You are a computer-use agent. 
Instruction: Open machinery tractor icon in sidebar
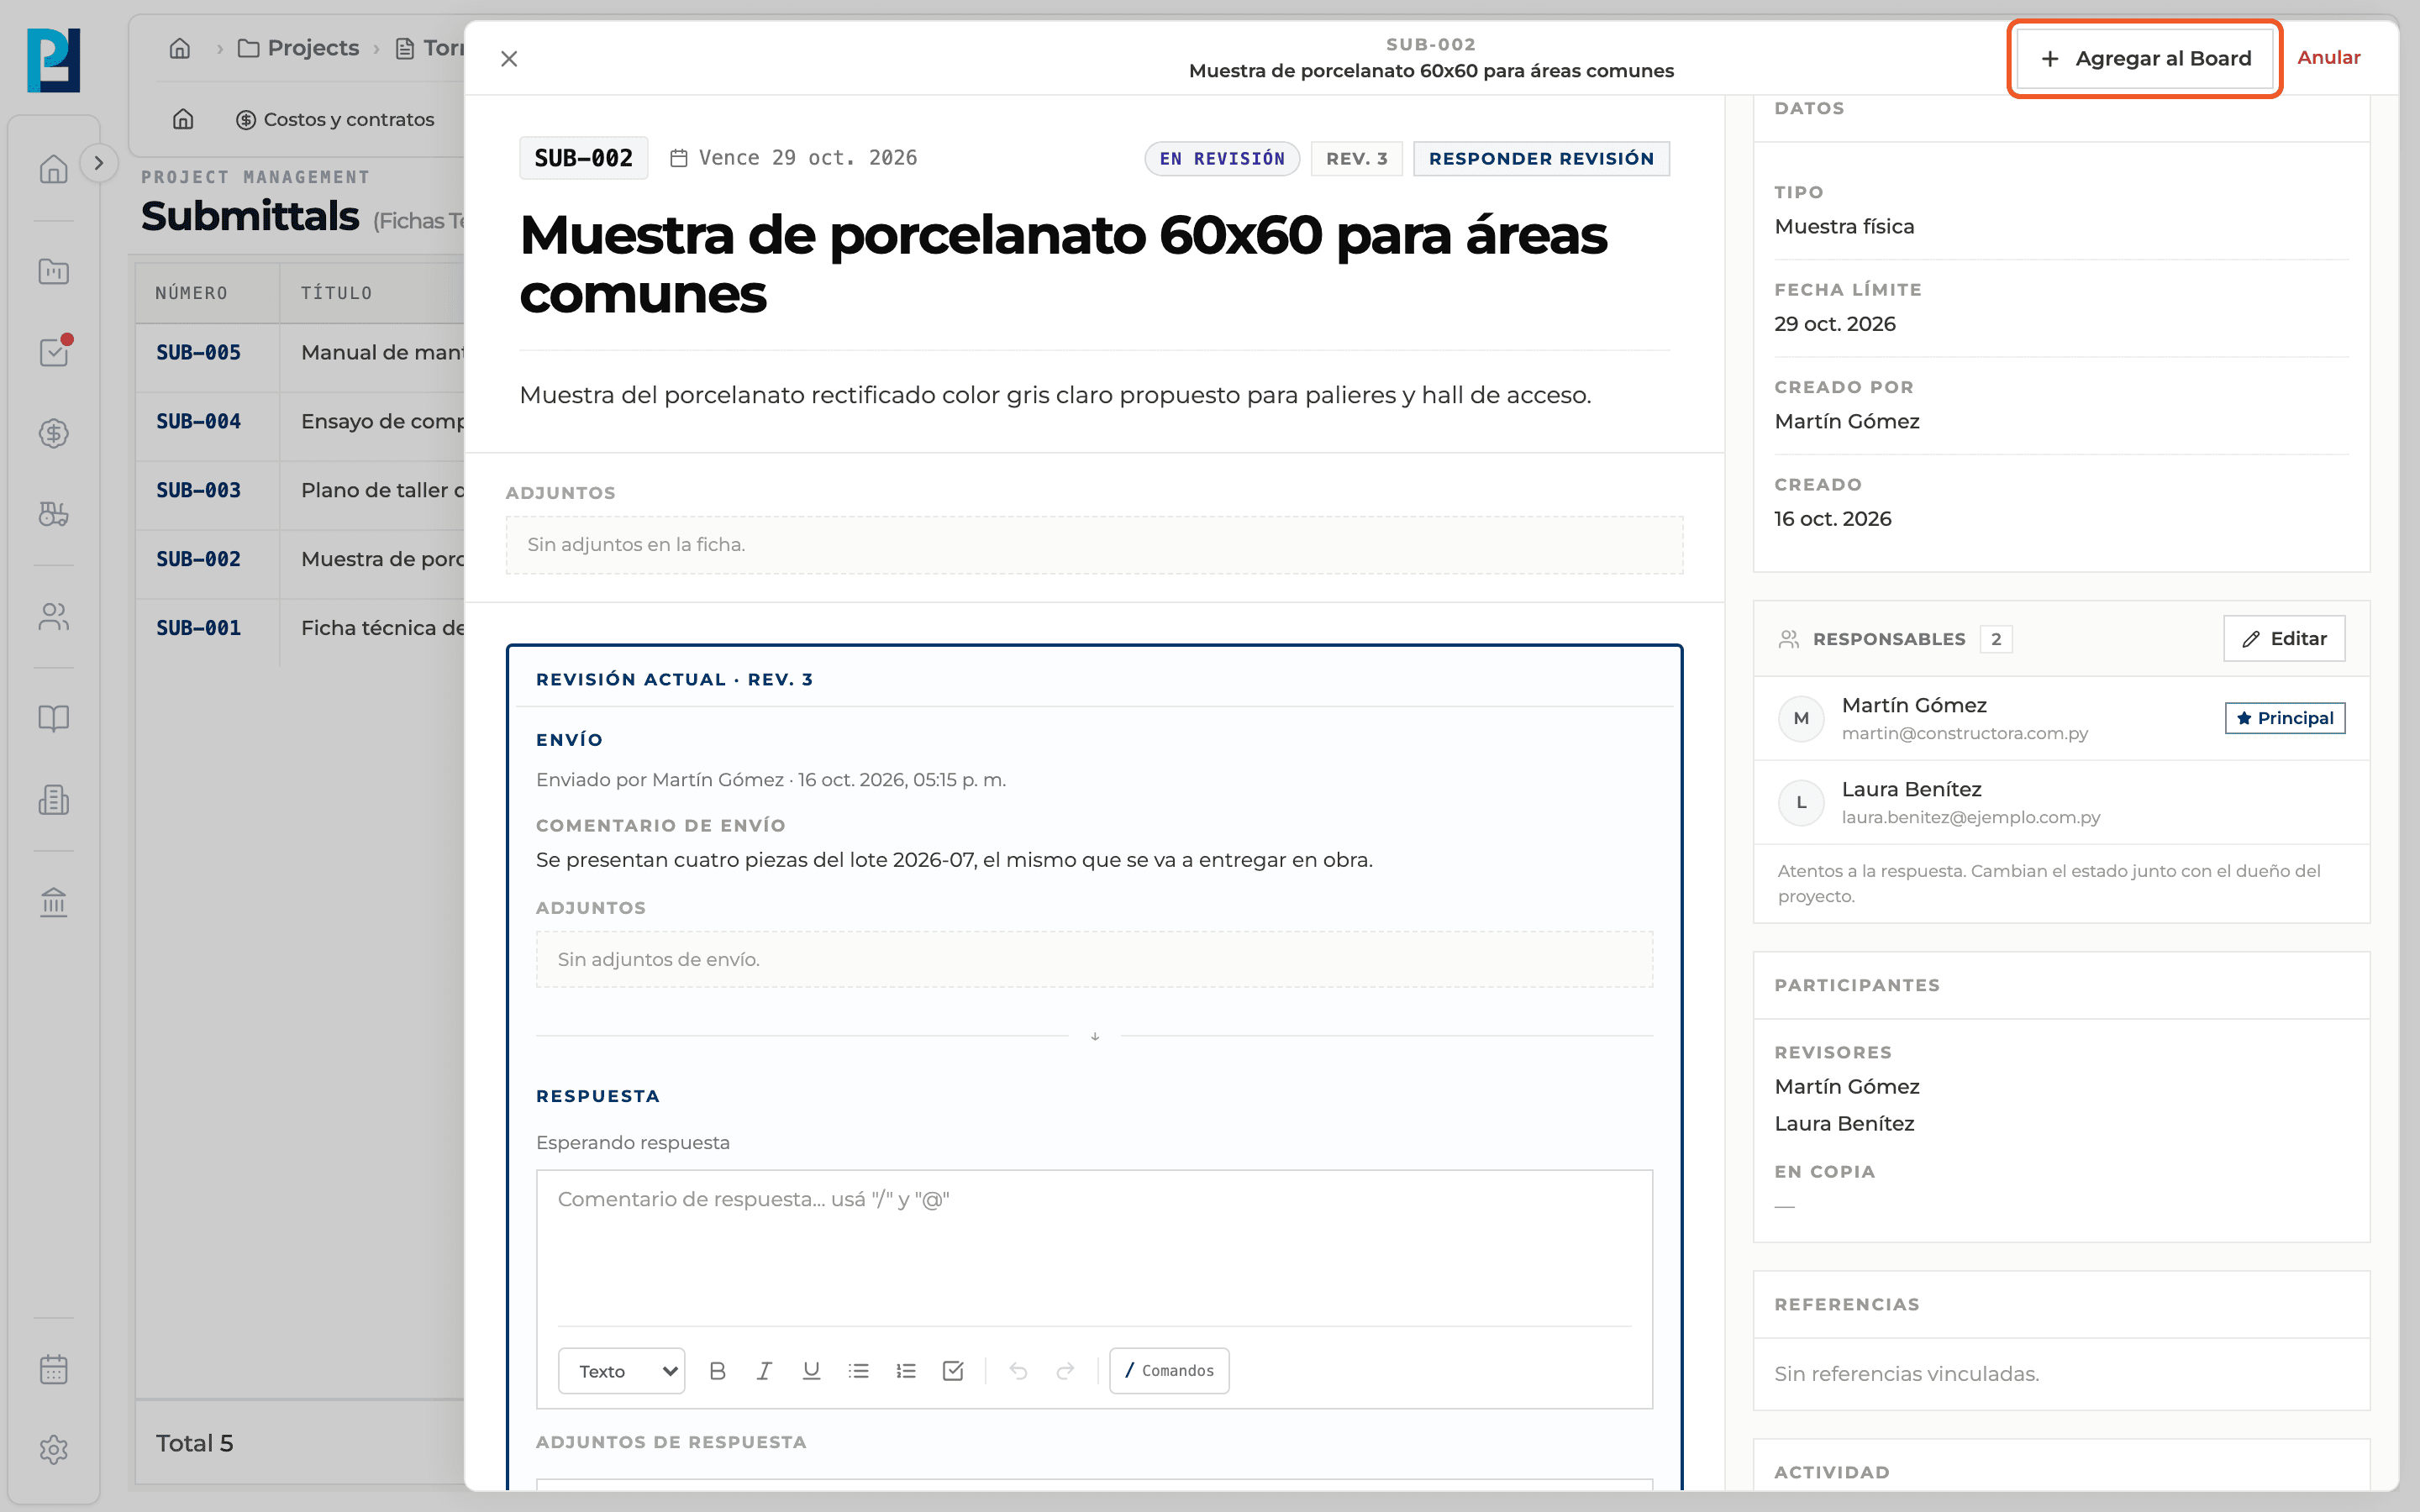point(53,514)
